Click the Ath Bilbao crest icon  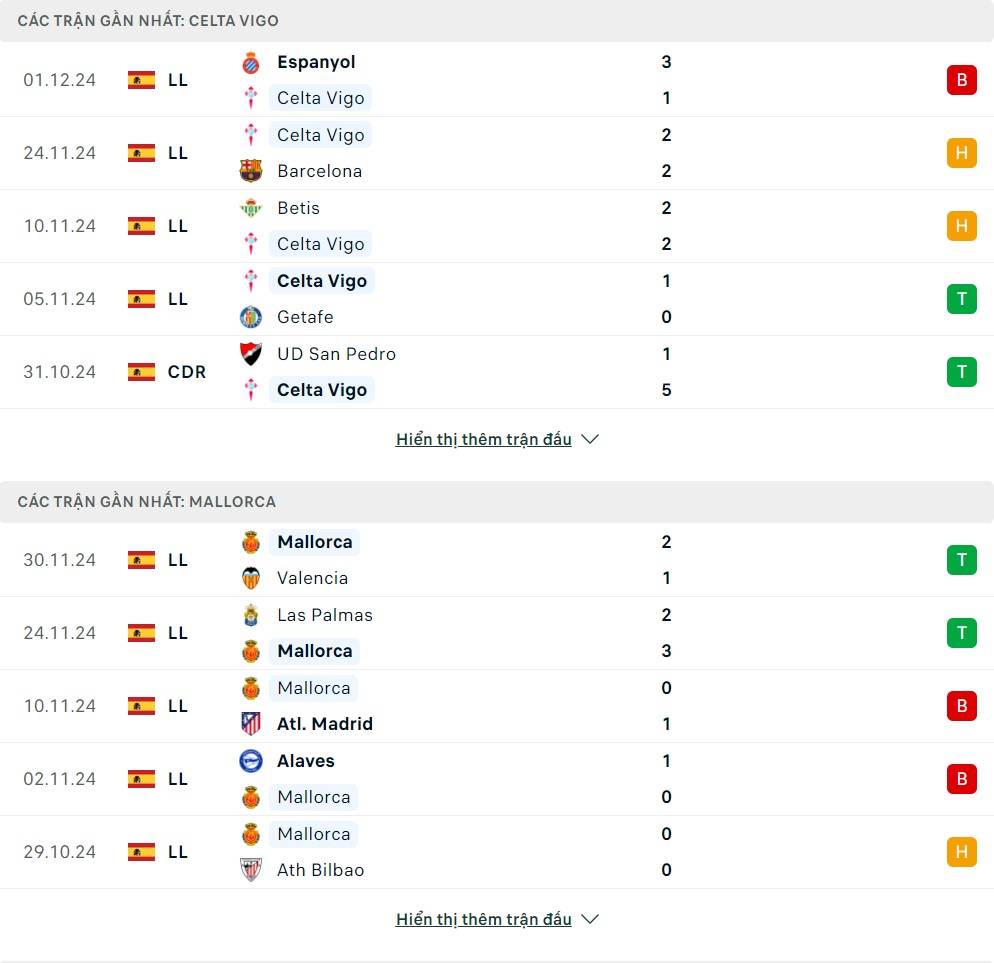(x=251, y=870)
